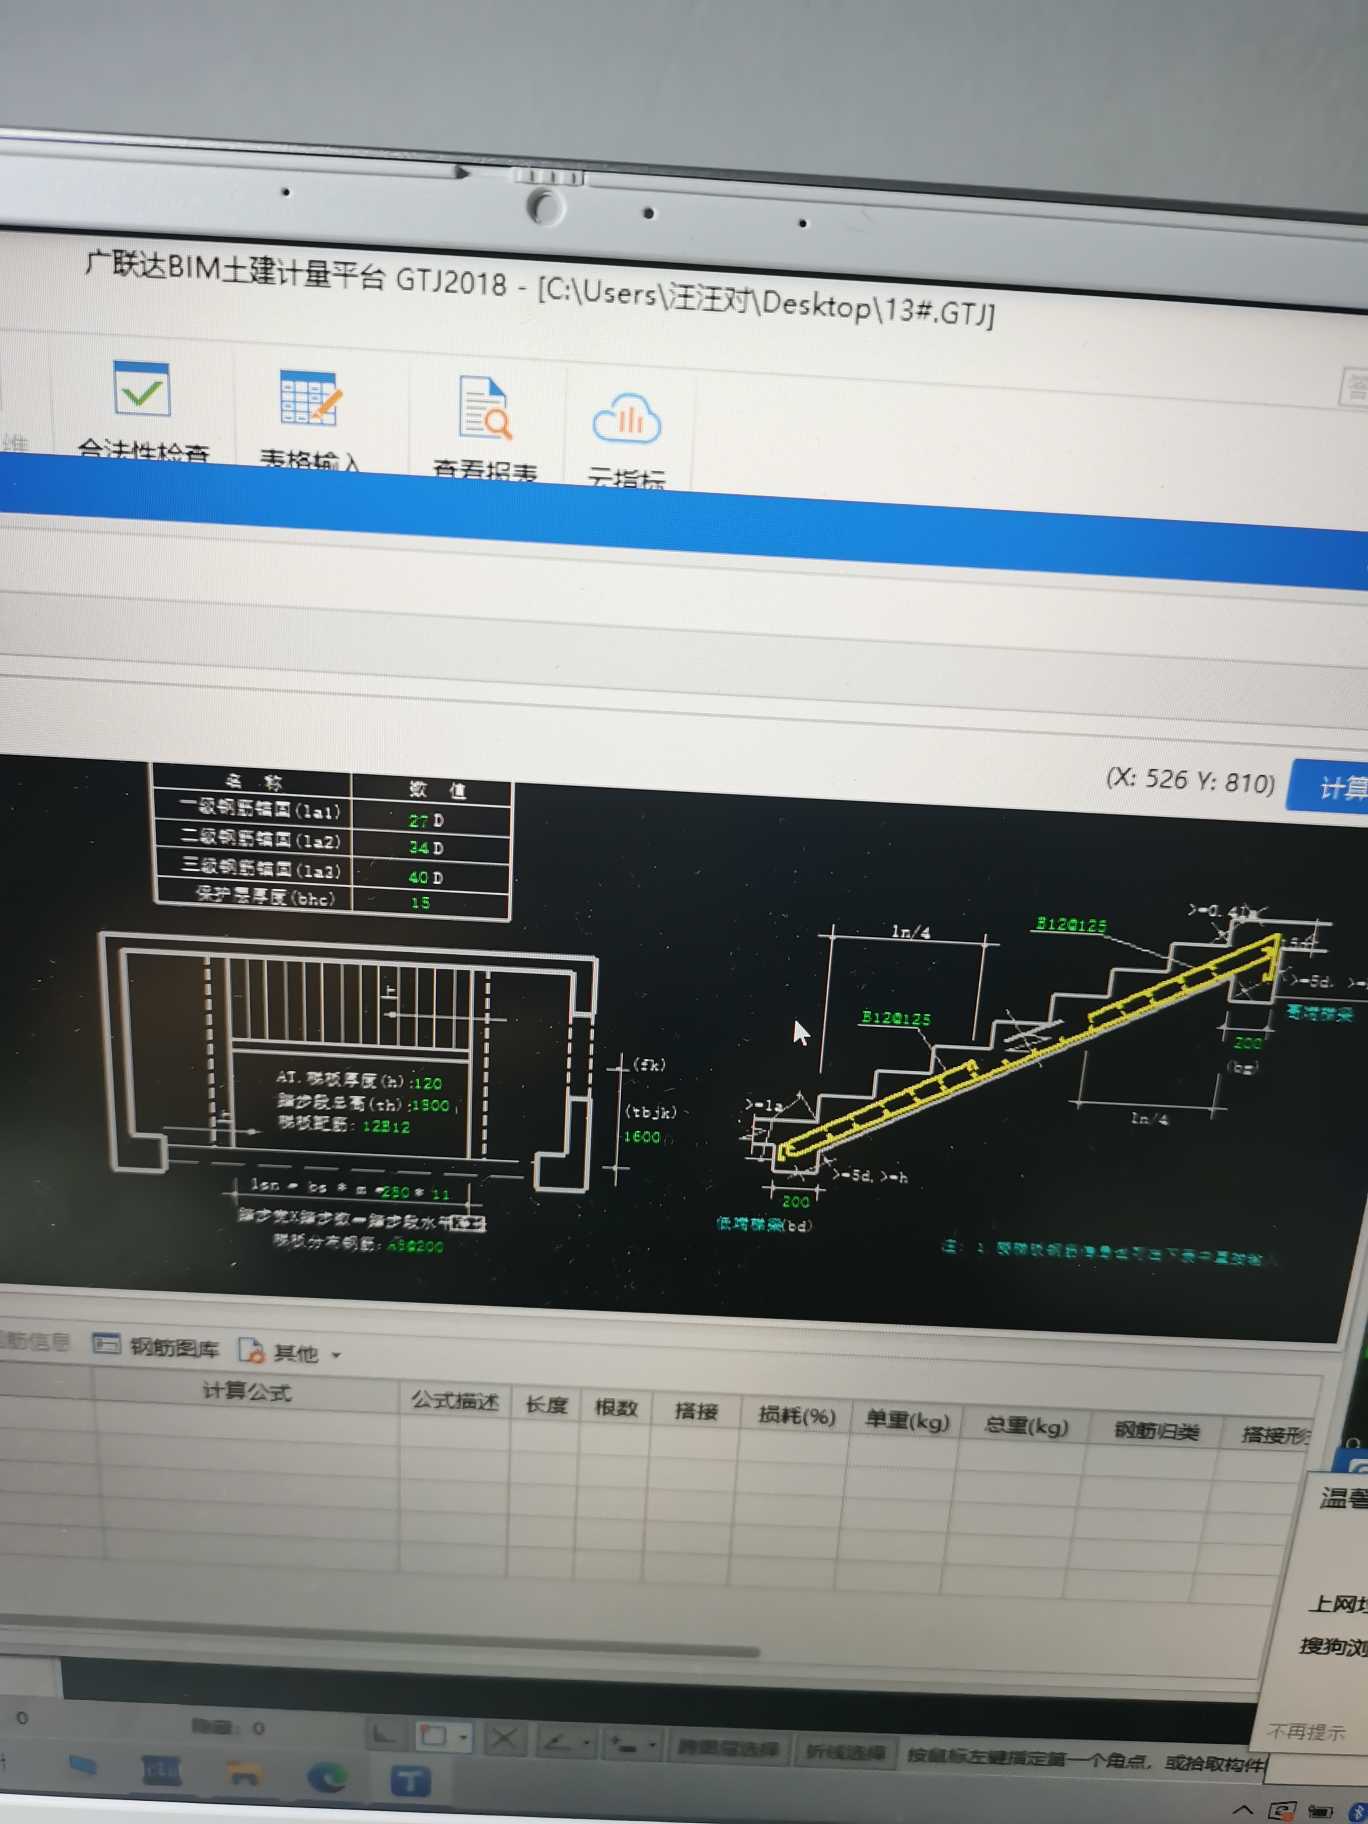1368x1824 pixels.
Task: Click the cross X icon in status bar
Action: tap(504, 1739)
